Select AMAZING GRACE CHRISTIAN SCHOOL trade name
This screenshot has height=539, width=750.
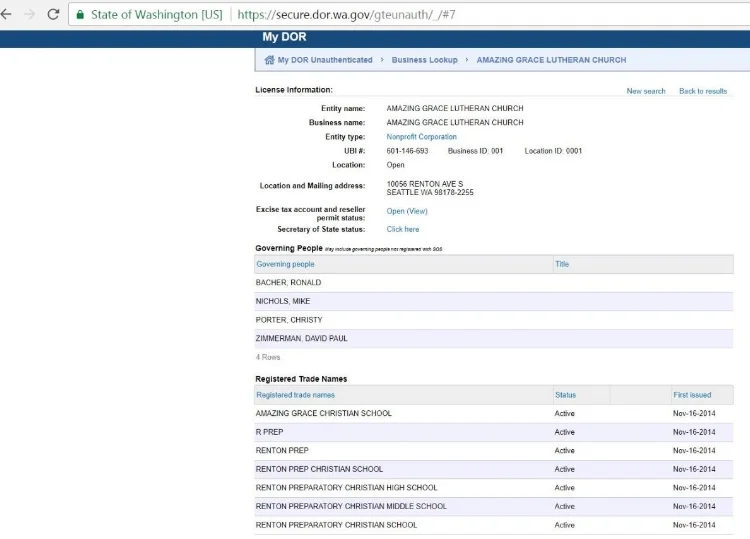323,413
